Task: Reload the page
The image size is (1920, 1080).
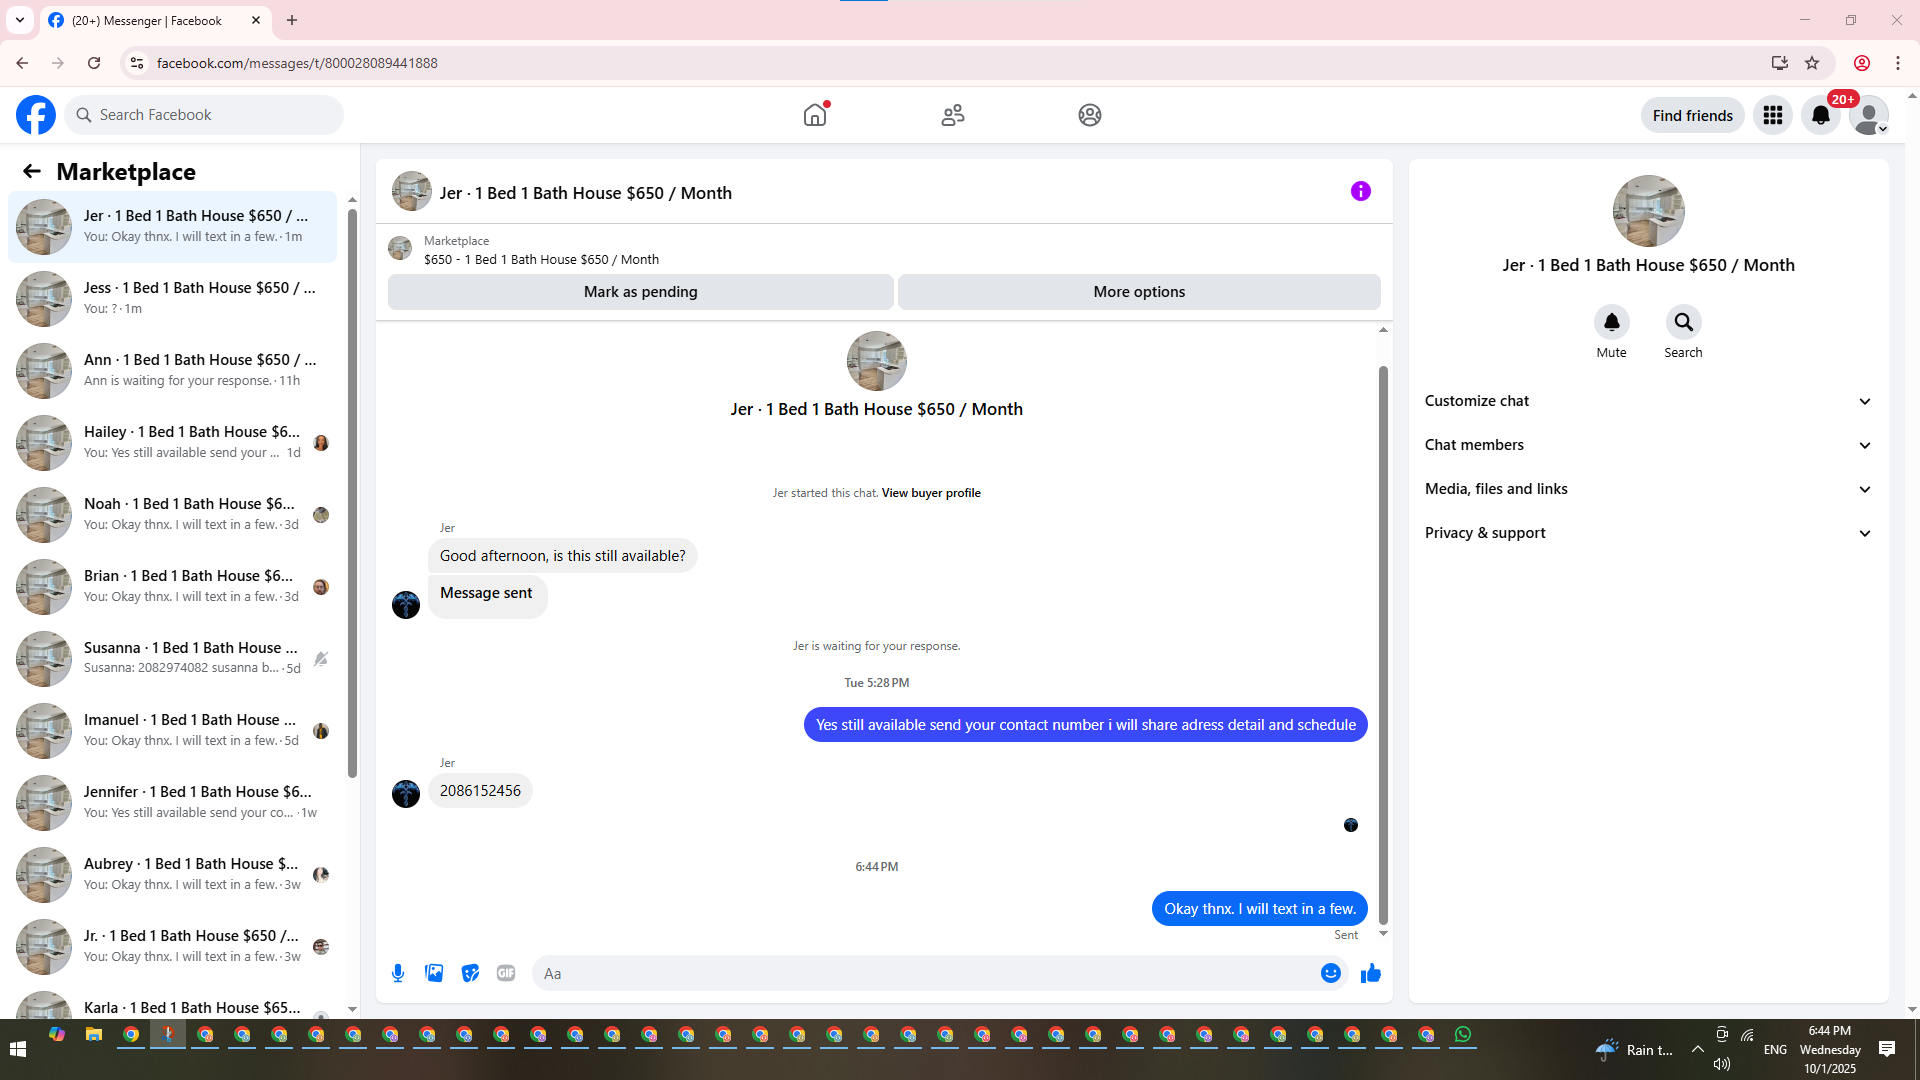Action: [x=94, y=63]
